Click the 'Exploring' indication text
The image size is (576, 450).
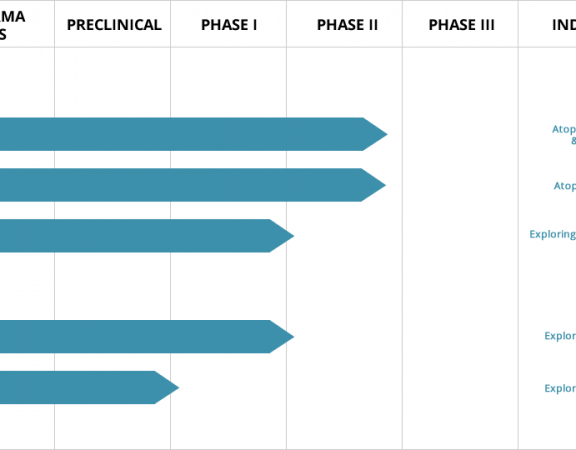552,234
